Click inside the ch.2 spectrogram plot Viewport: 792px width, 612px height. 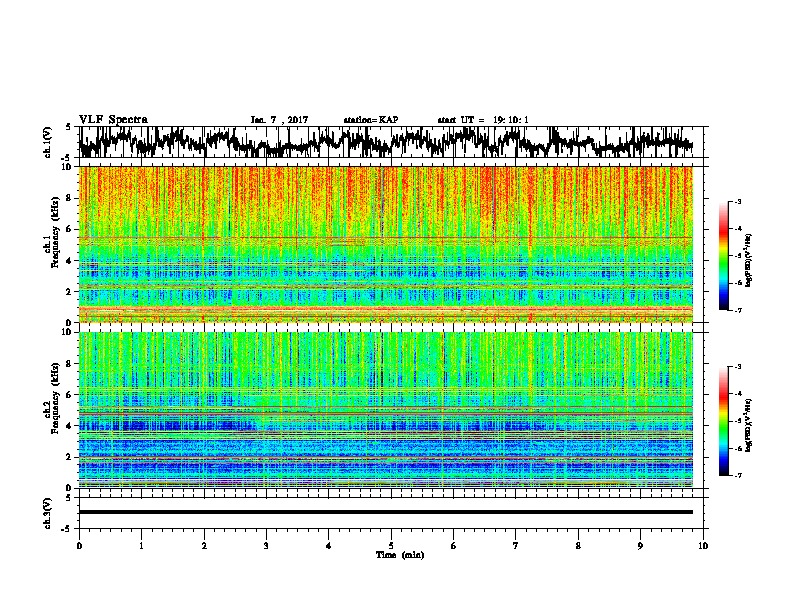(386, 410)
